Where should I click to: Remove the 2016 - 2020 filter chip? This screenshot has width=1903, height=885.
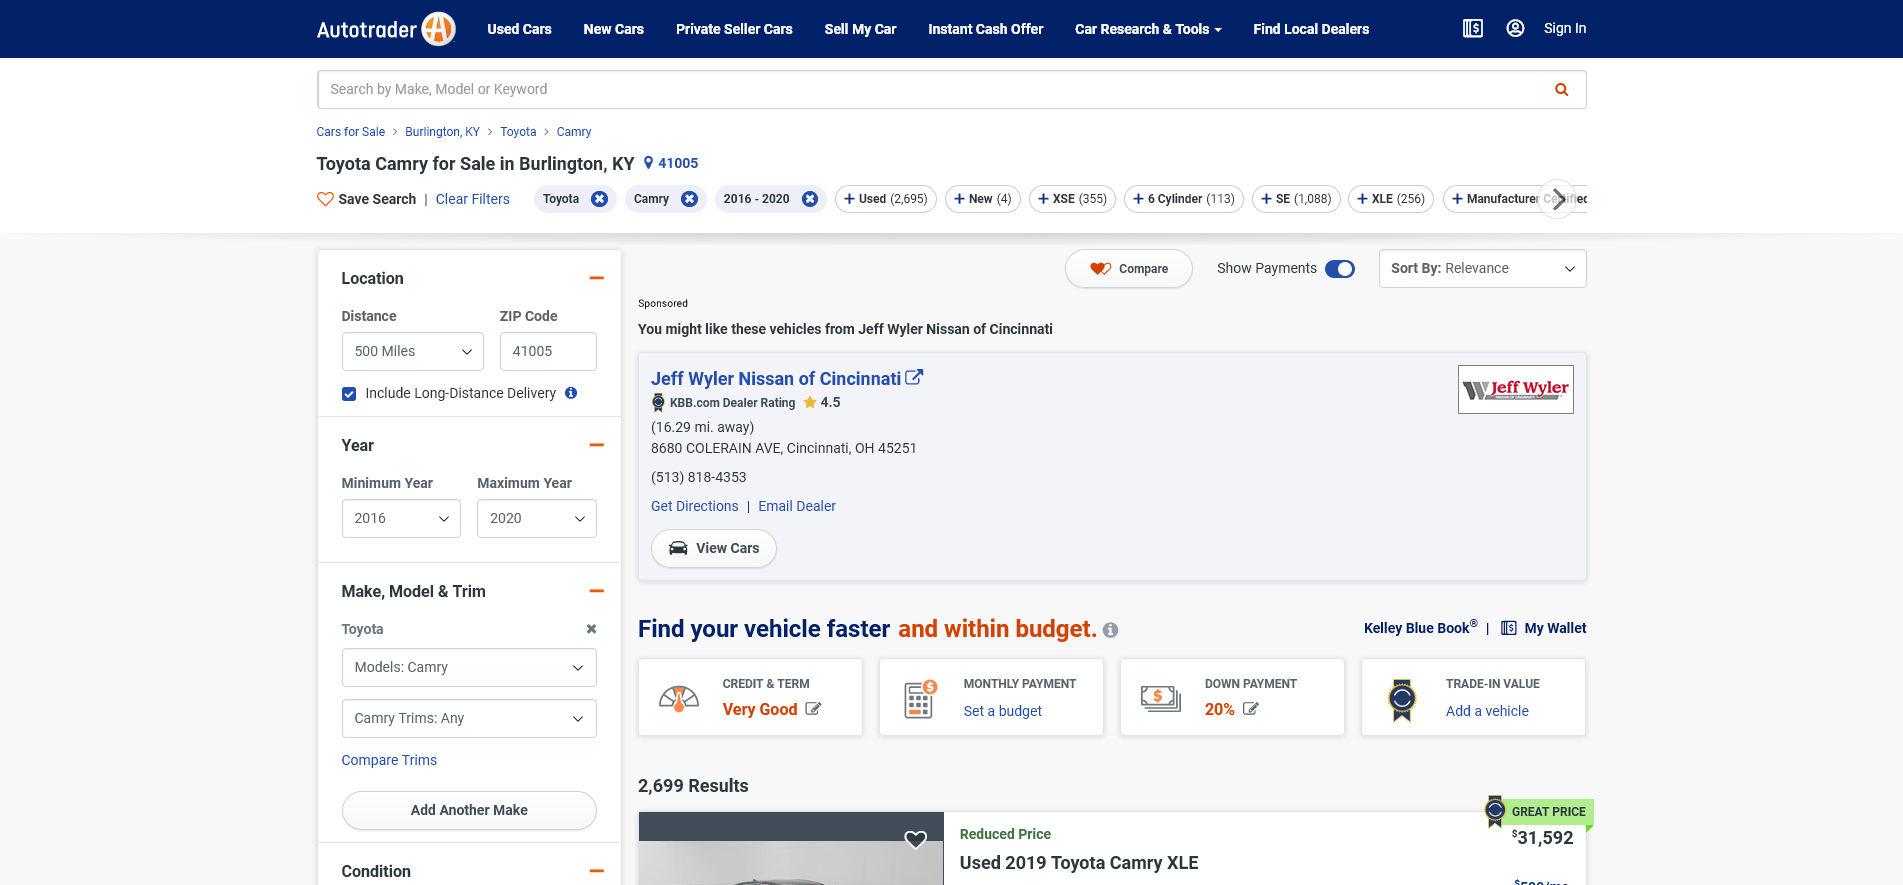point(810,199)
